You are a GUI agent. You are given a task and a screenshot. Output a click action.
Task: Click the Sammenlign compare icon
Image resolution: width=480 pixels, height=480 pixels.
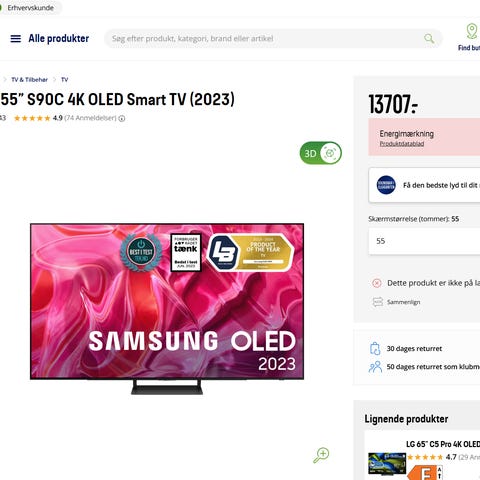click(377, 302)
